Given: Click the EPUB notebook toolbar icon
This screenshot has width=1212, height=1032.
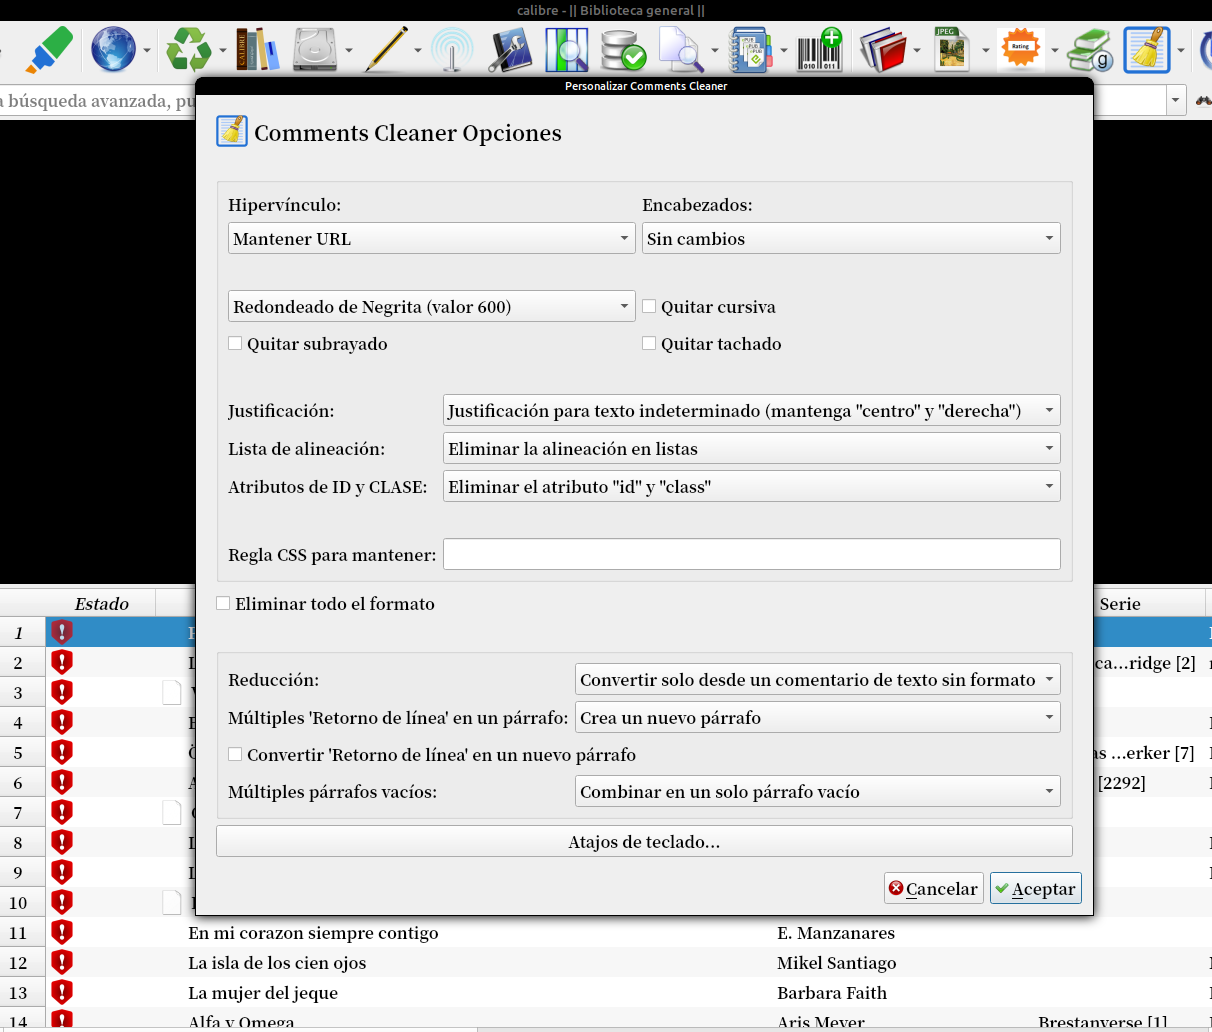Looking at the screenshot, I should [751, 49].
